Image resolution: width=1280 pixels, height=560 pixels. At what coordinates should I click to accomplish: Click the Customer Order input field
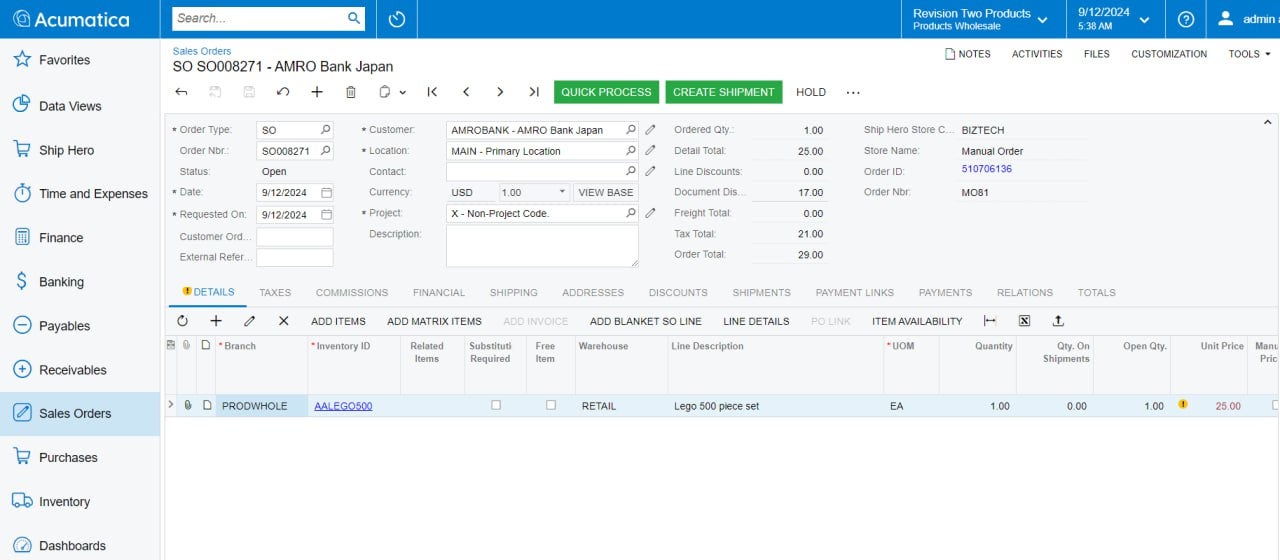pyautogui.click(x=295, y=237)
